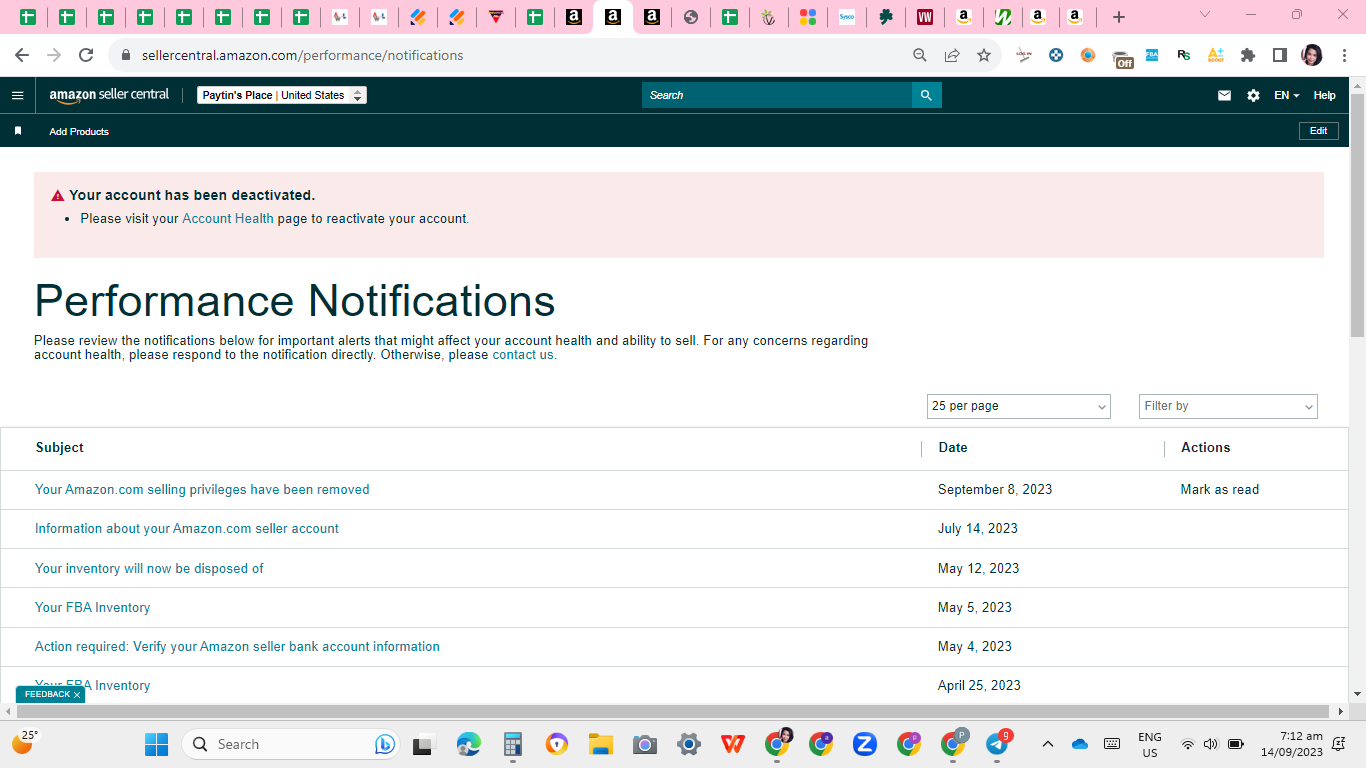Image resolution: width=1366 pixels, height=768 pixels.
Task: Click the bookmark icon beside Add Products
Action: click(18, 131)
